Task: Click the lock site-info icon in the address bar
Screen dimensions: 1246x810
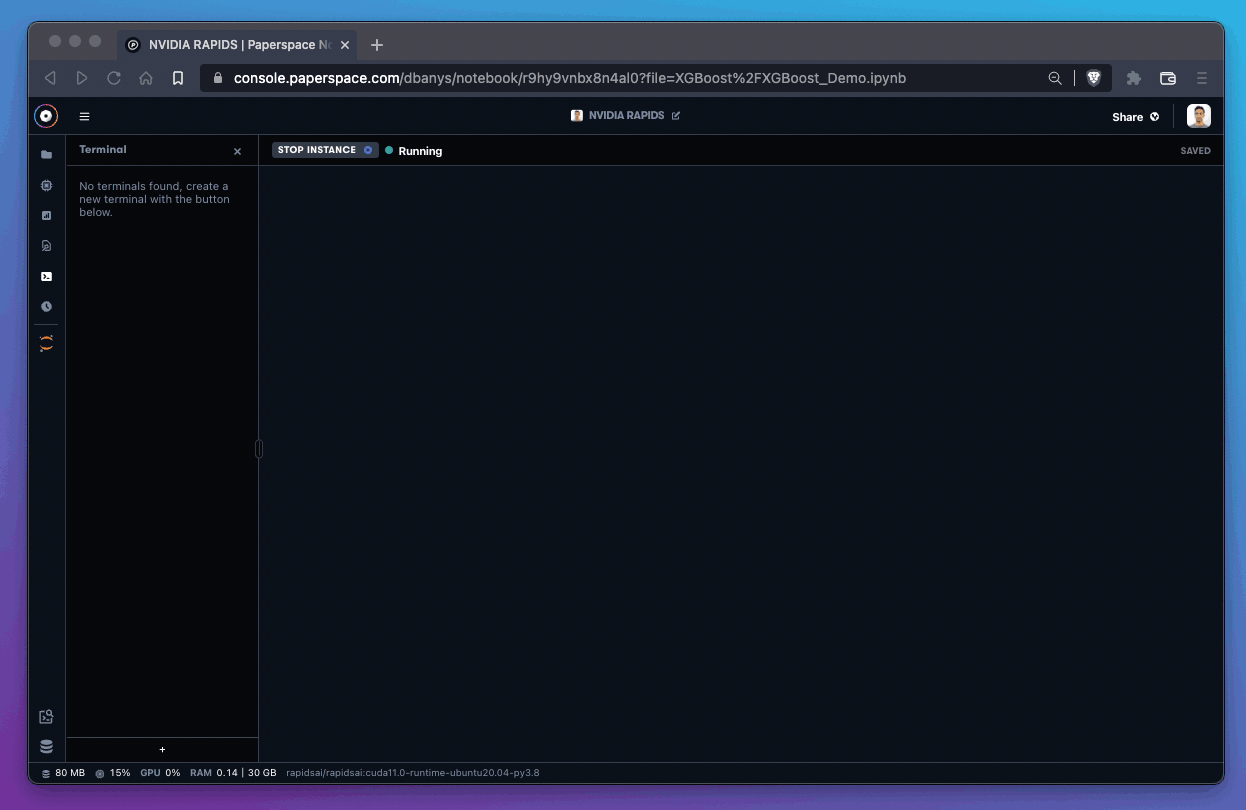Action: (x=217, y=78)
